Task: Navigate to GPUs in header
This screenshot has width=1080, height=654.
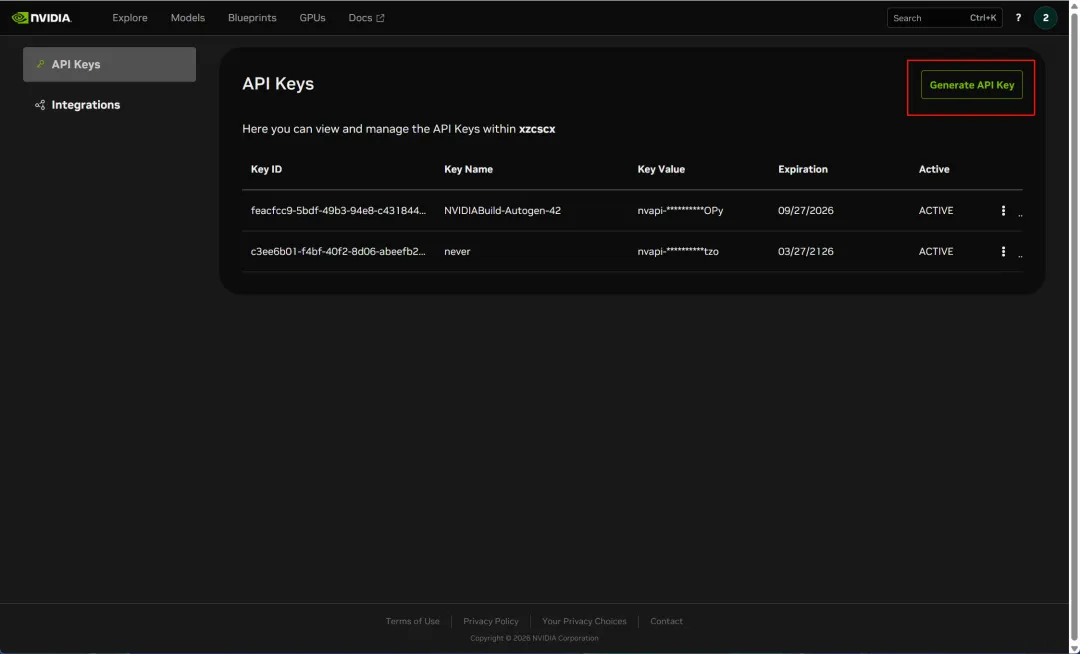Action: pyautogui.click(x=312, y=18)
